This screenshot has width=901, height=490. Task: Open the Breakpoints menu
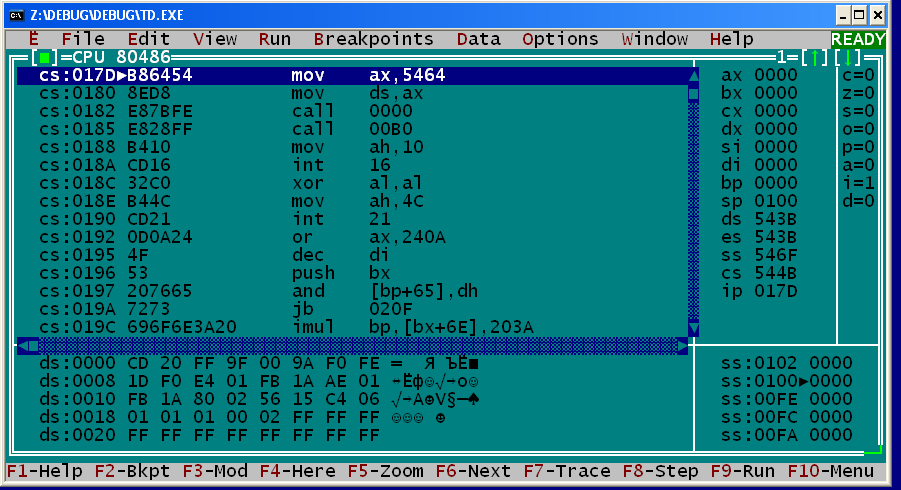click(x=374, y=39)
